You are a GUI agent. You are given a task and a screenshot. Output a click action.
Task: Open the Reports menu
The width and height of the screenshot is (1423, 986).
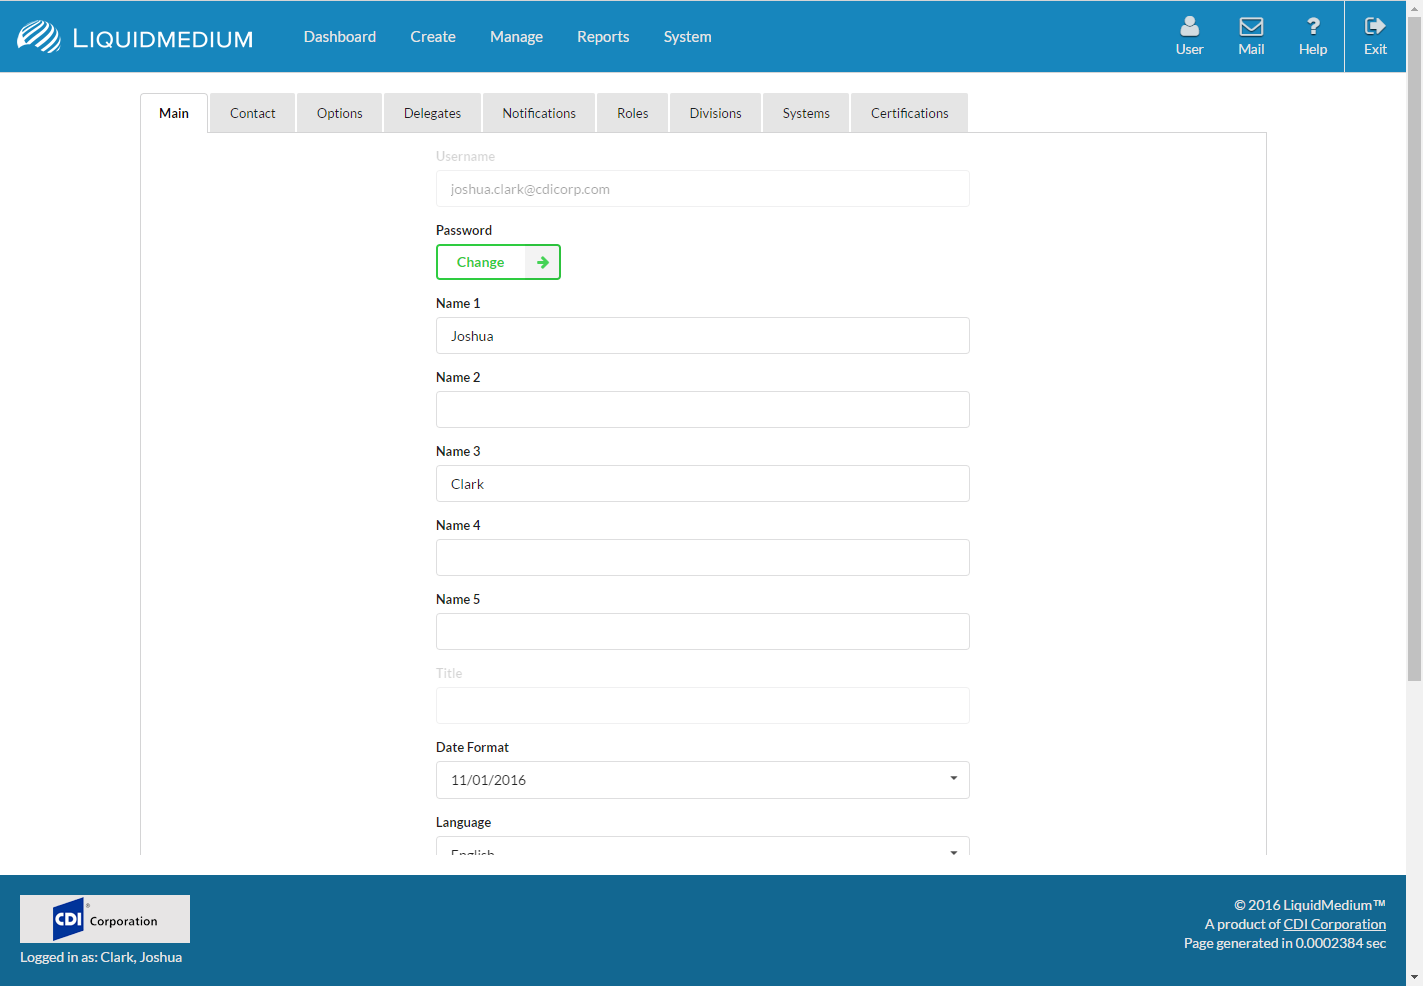[603, 37]
